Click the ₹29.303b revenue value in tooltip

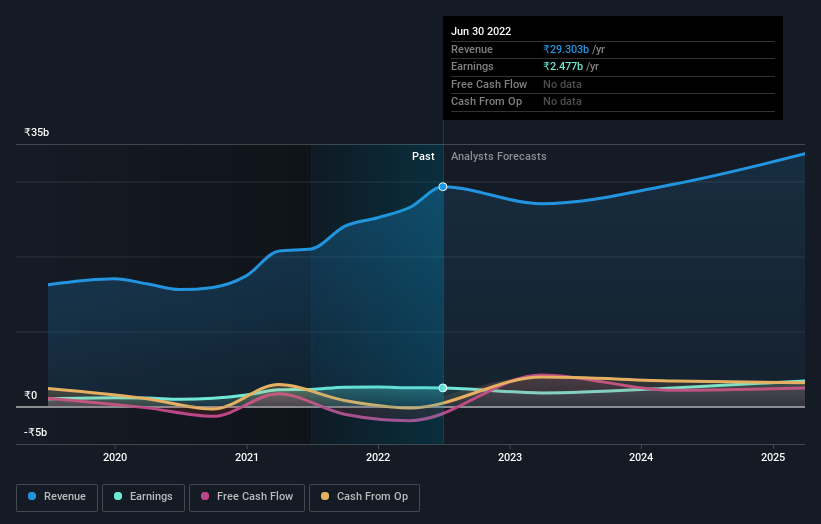pos(566,49)
